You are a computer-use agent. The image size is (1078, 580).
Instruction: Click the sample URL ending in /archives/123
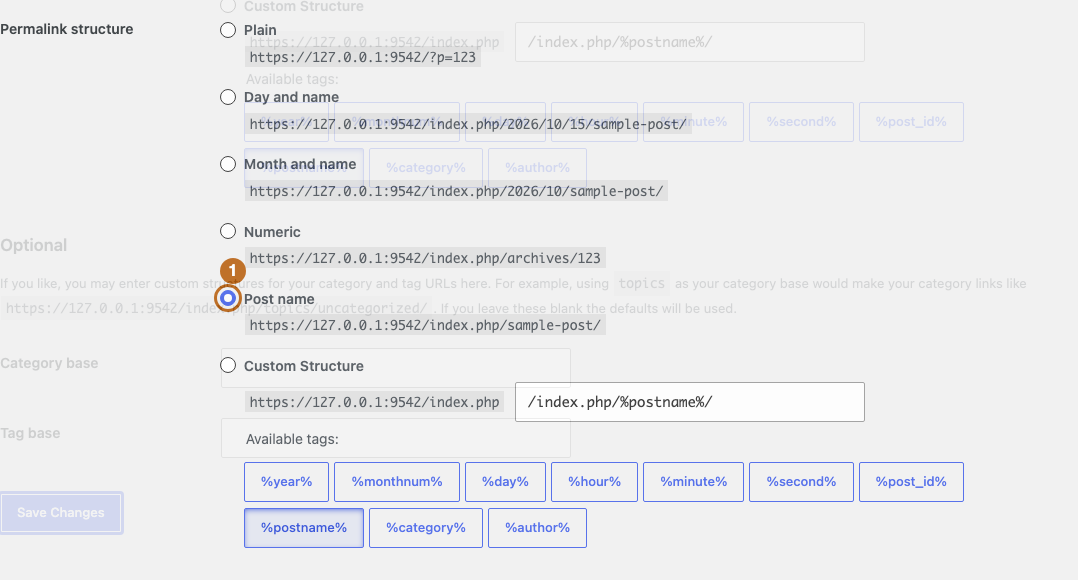click(x=425, y=258)
